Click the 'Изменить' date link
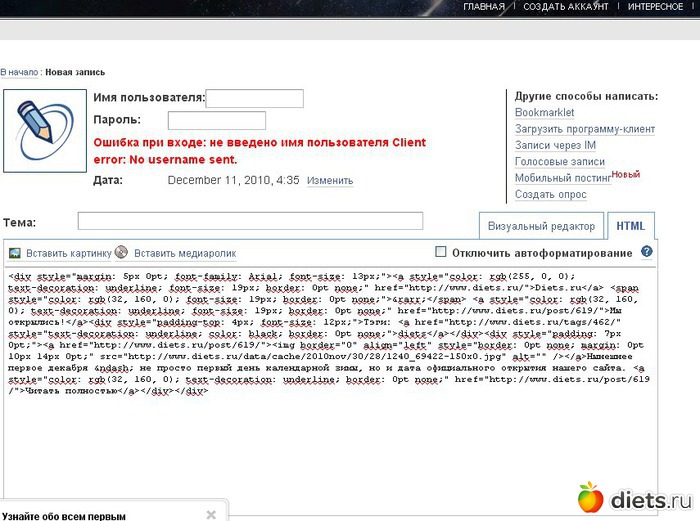 coord(329,181)
